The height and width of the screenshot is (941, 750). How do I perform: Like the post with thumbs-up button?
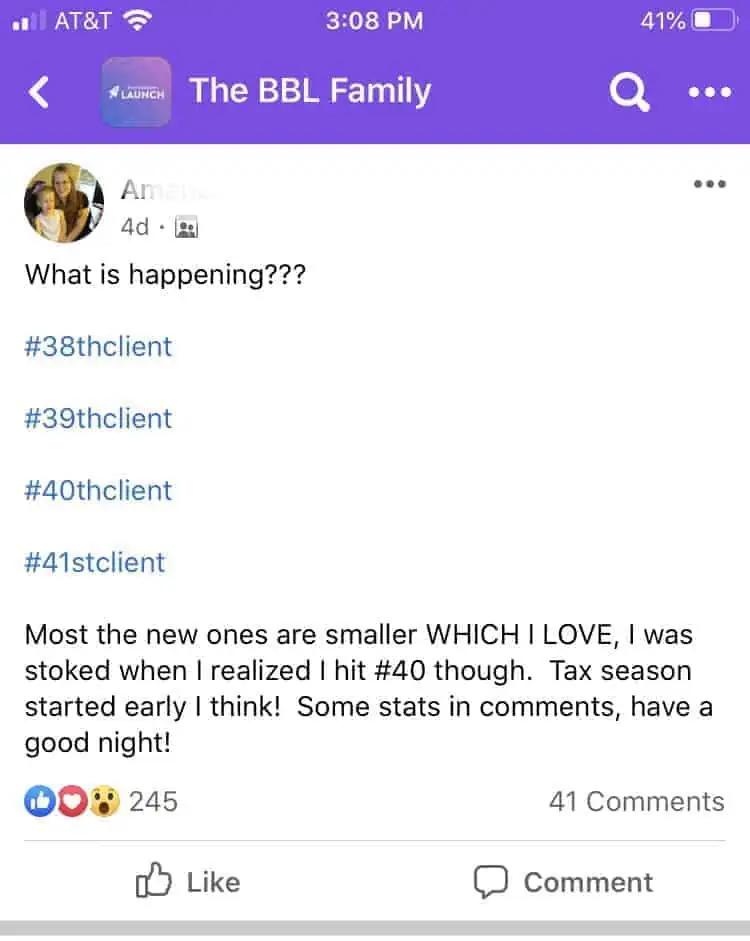click(x=188, y=882)
